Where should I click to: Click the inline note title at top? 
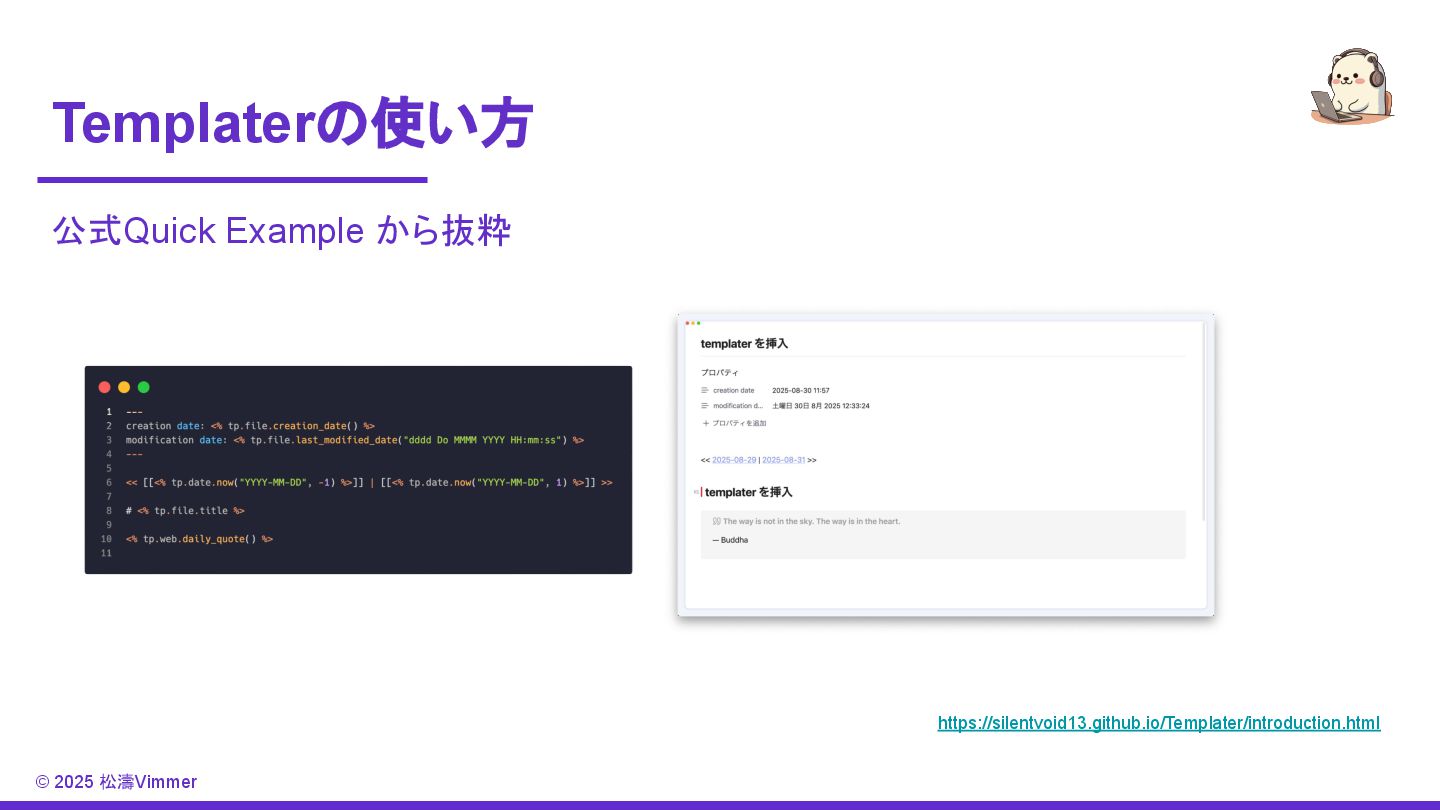744,343
